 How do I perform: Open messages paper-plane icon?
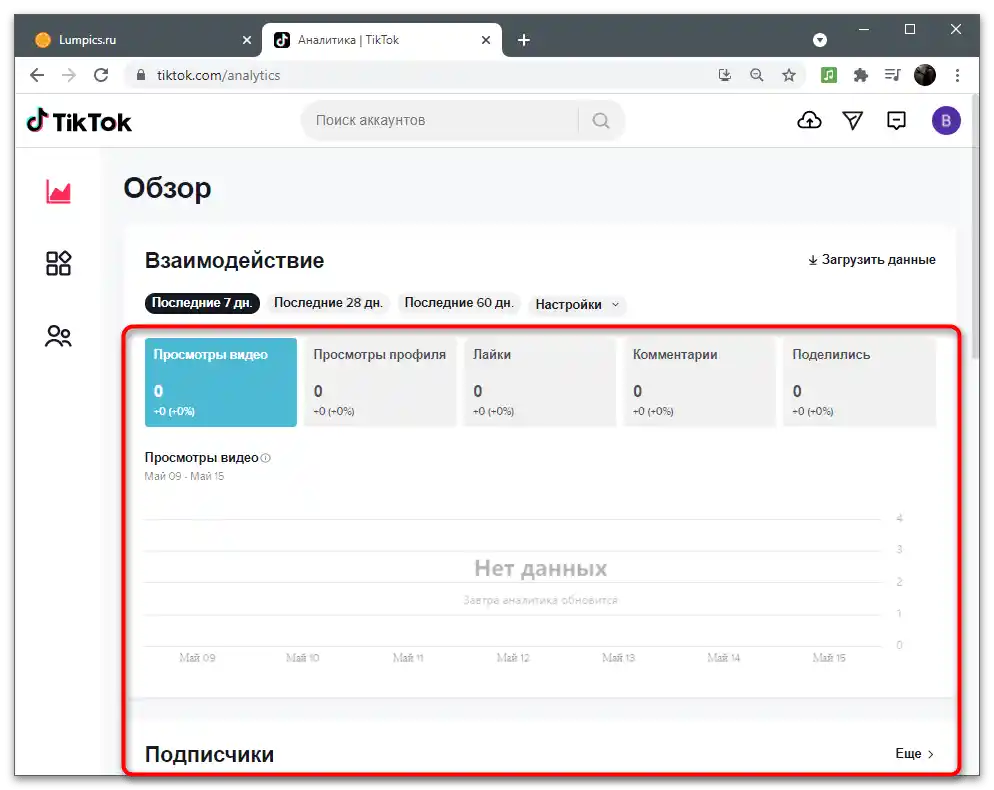pos(853,120)
